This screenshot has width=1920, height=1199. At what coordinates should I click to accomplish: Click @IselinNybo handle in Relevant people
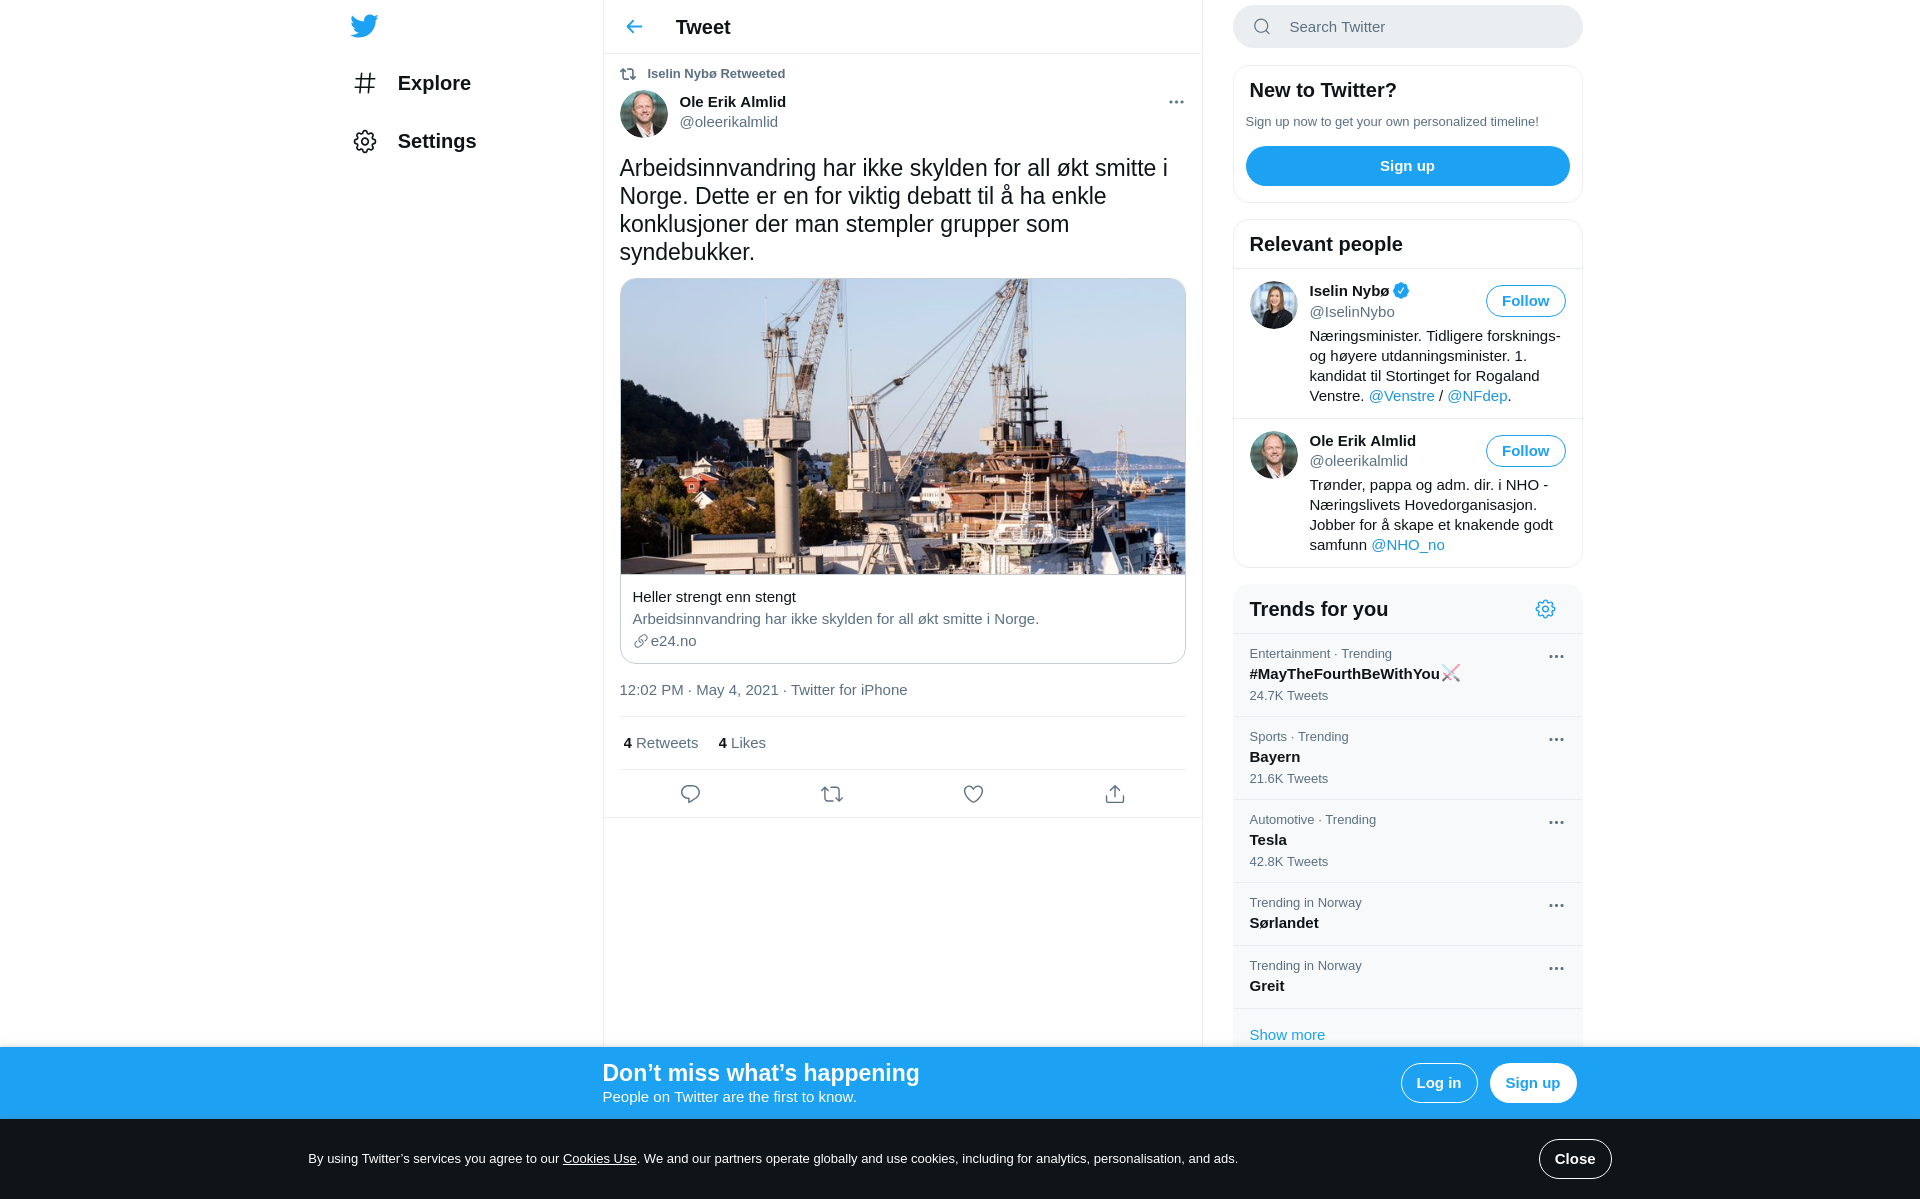click(1351, 312)
